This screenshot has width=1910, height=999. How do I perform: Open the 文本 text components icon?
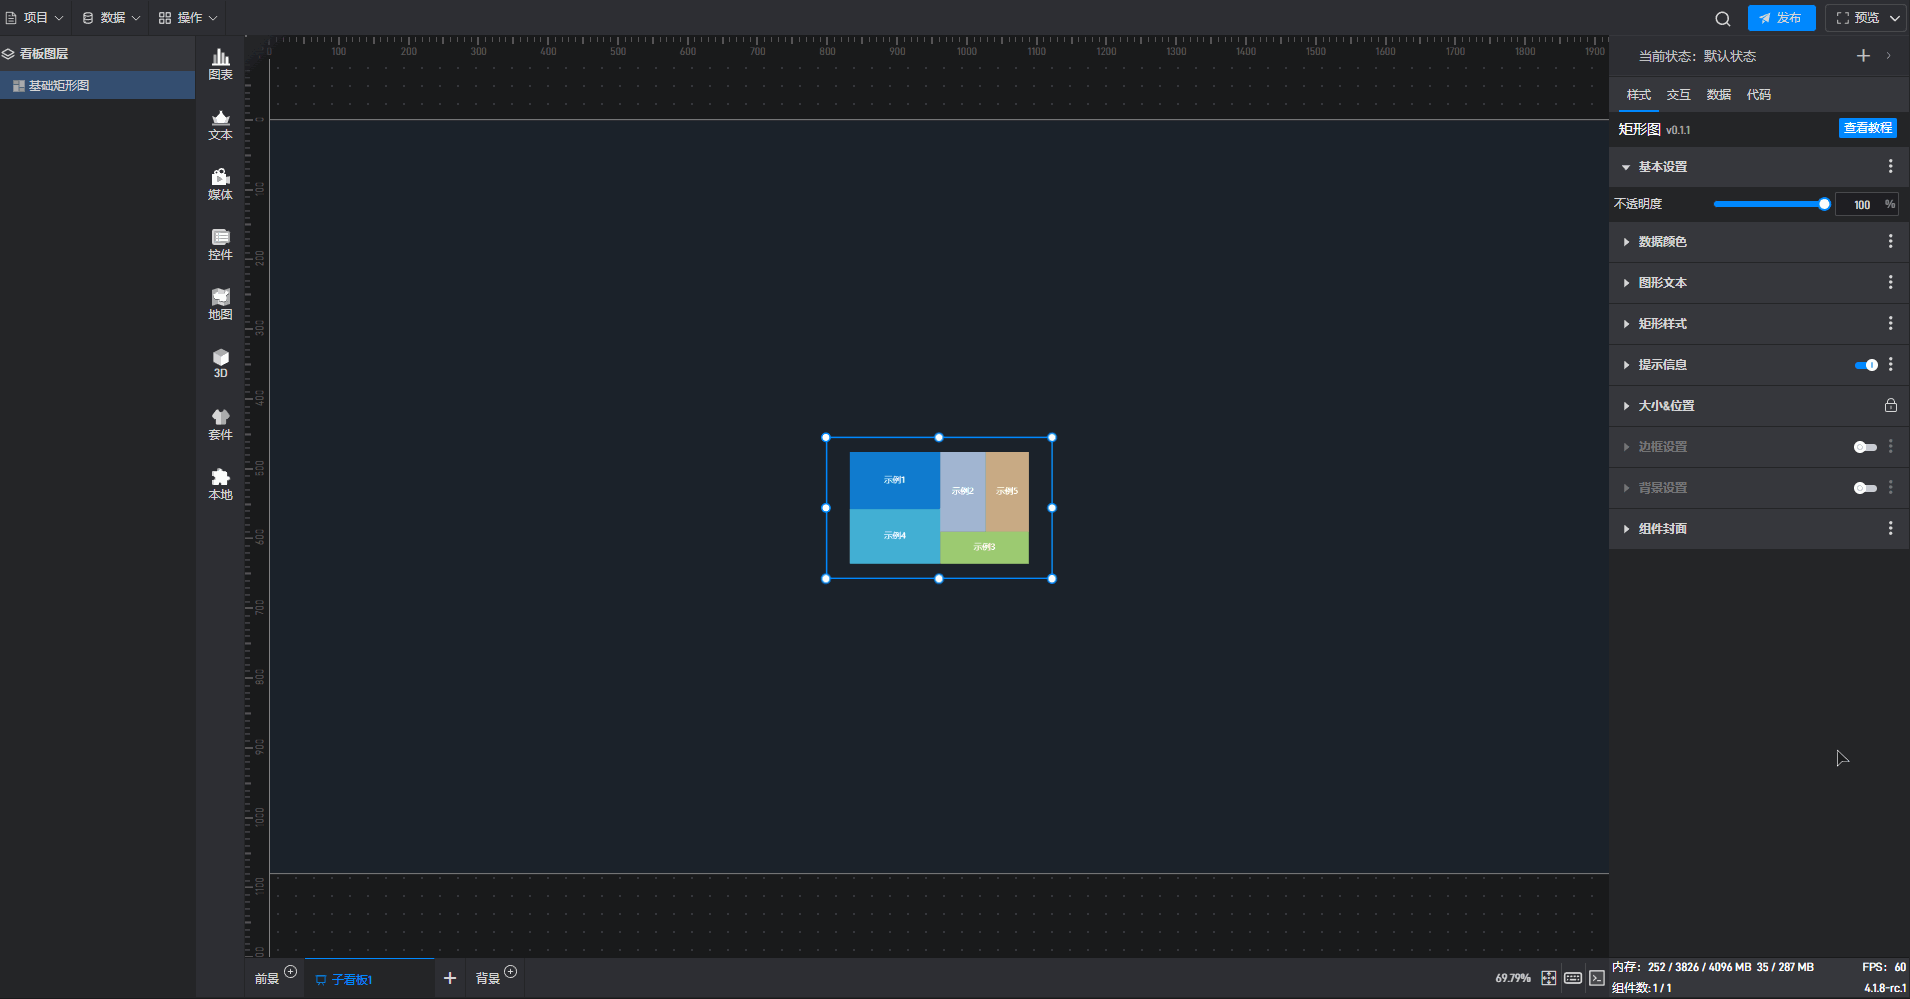click(220, 124)
